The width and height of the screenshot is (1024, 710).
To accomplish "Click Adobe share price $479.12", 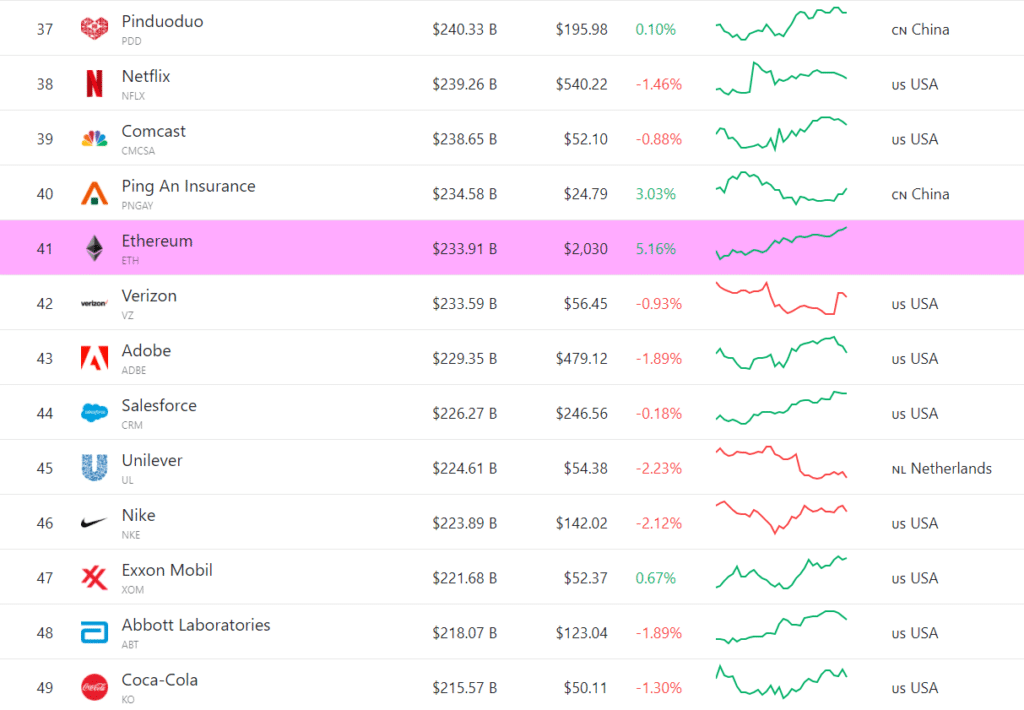I will coord(581,359).
